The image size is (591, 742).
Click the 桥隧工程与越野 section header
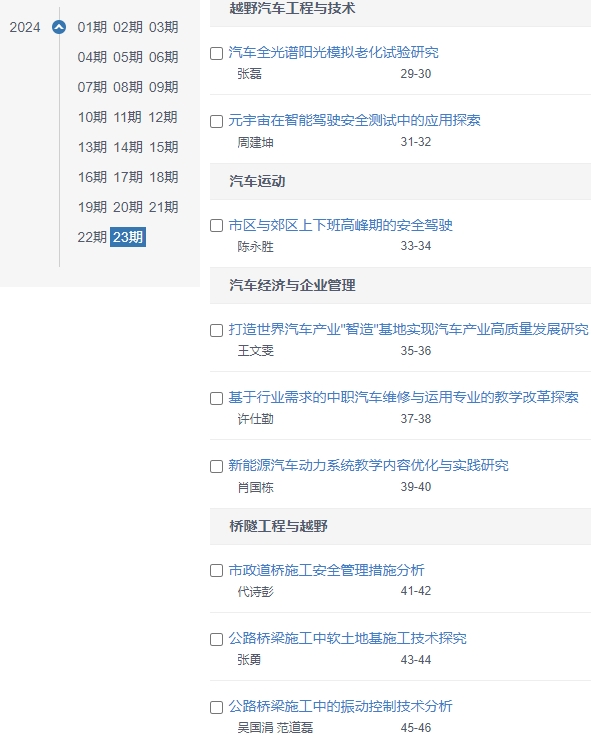pyautogui.click(x=278, y=526)
